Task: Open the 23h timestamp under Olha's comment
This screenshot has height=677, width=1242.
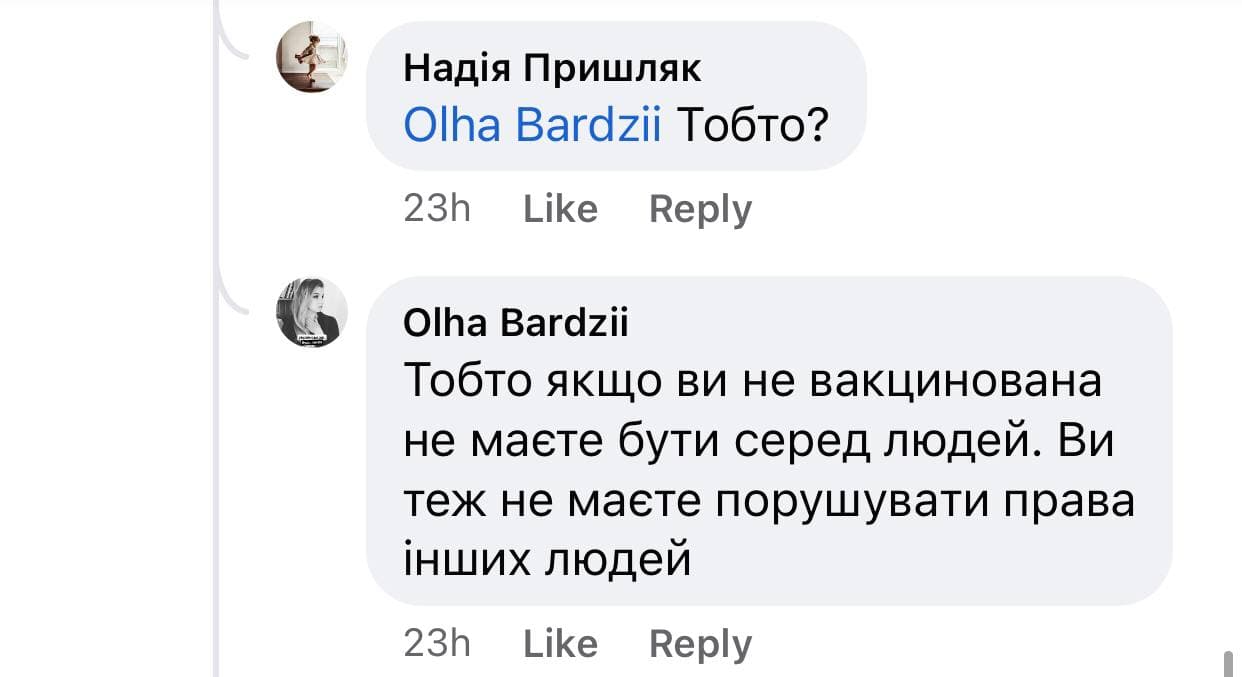Action: coord(437,644)
